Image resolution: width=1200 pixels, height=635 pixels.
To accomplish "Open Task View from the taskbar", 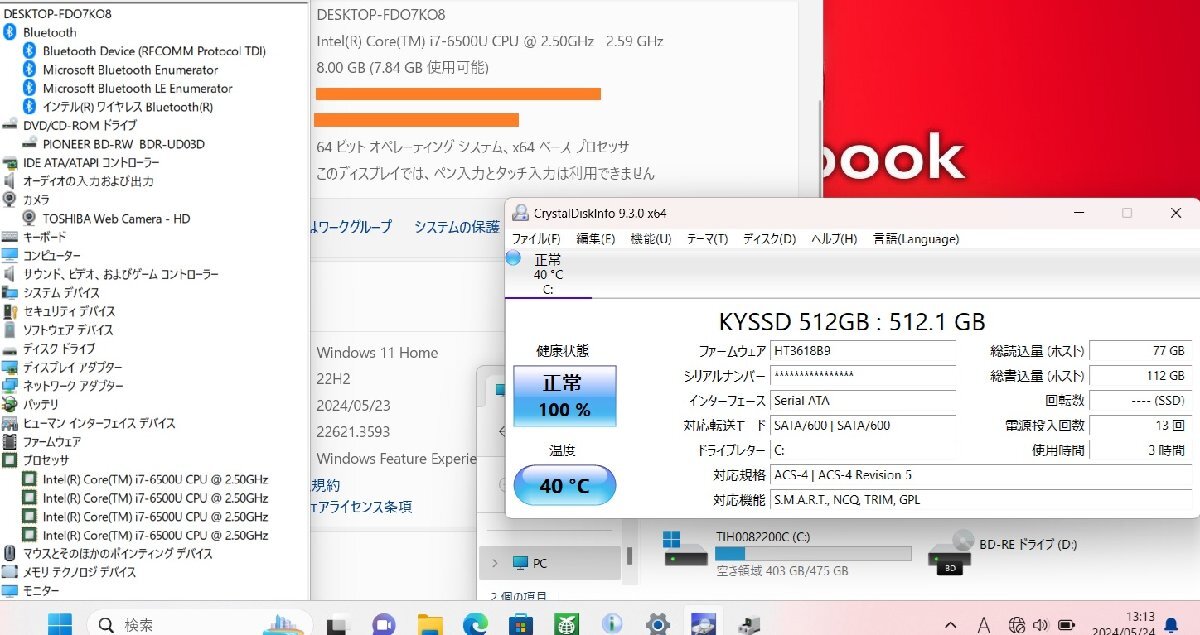I will [x=338, y=625].
